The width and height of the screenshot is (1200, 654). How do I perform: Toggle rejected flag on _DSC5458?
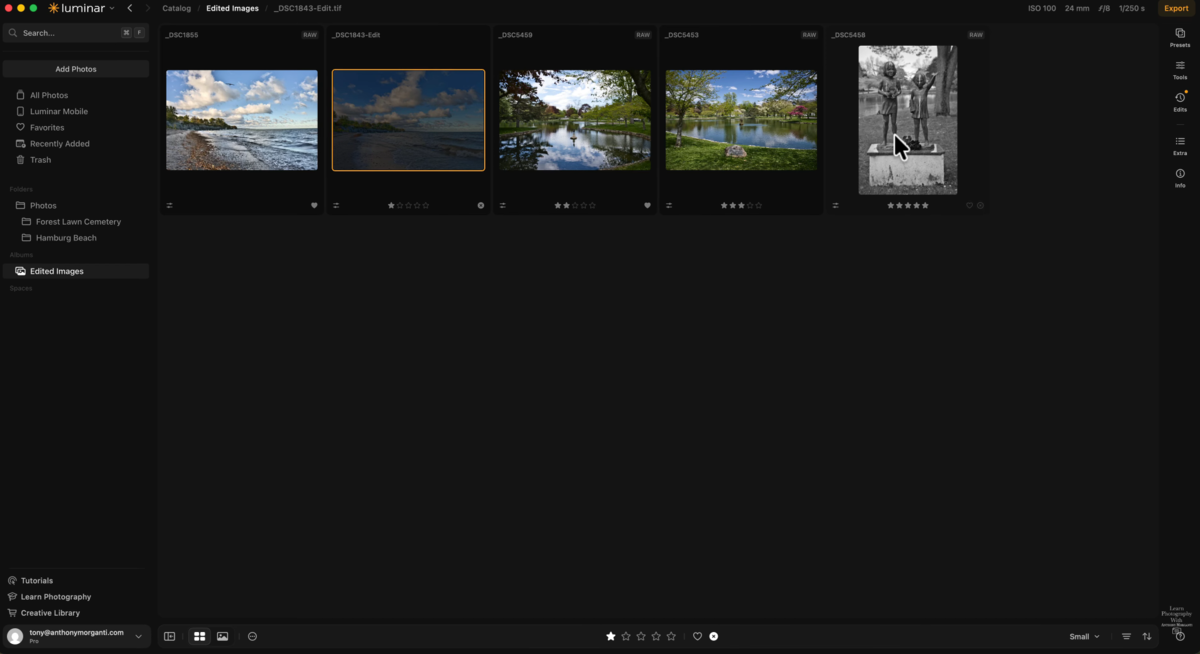[x=980, y=205]
